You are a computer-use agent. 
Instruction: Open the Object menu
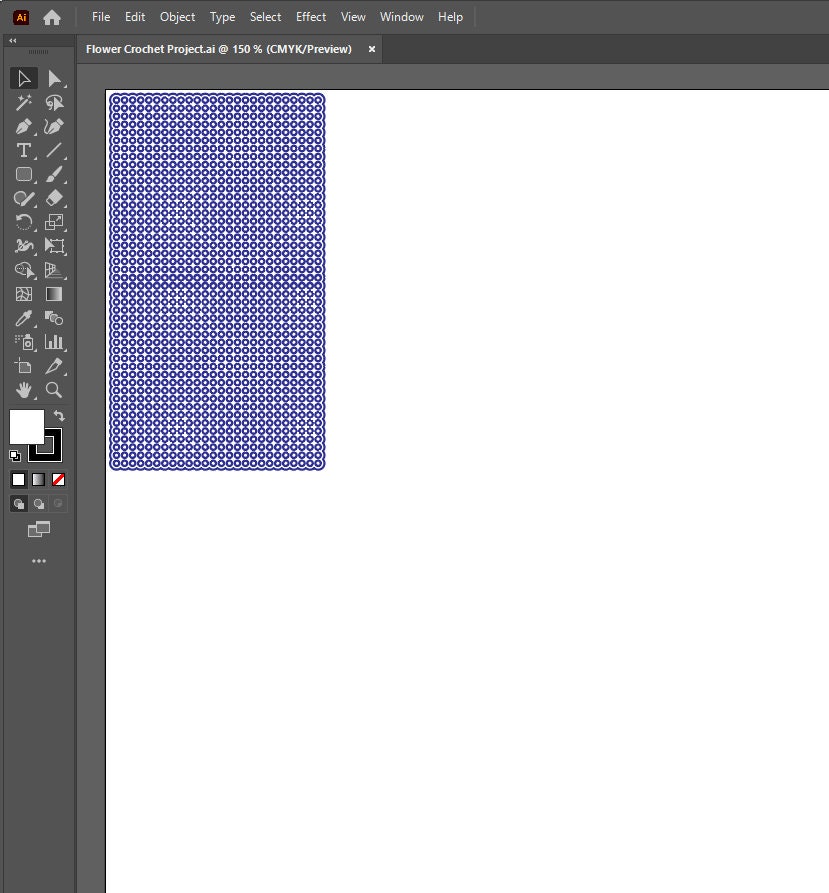[177, 17]
